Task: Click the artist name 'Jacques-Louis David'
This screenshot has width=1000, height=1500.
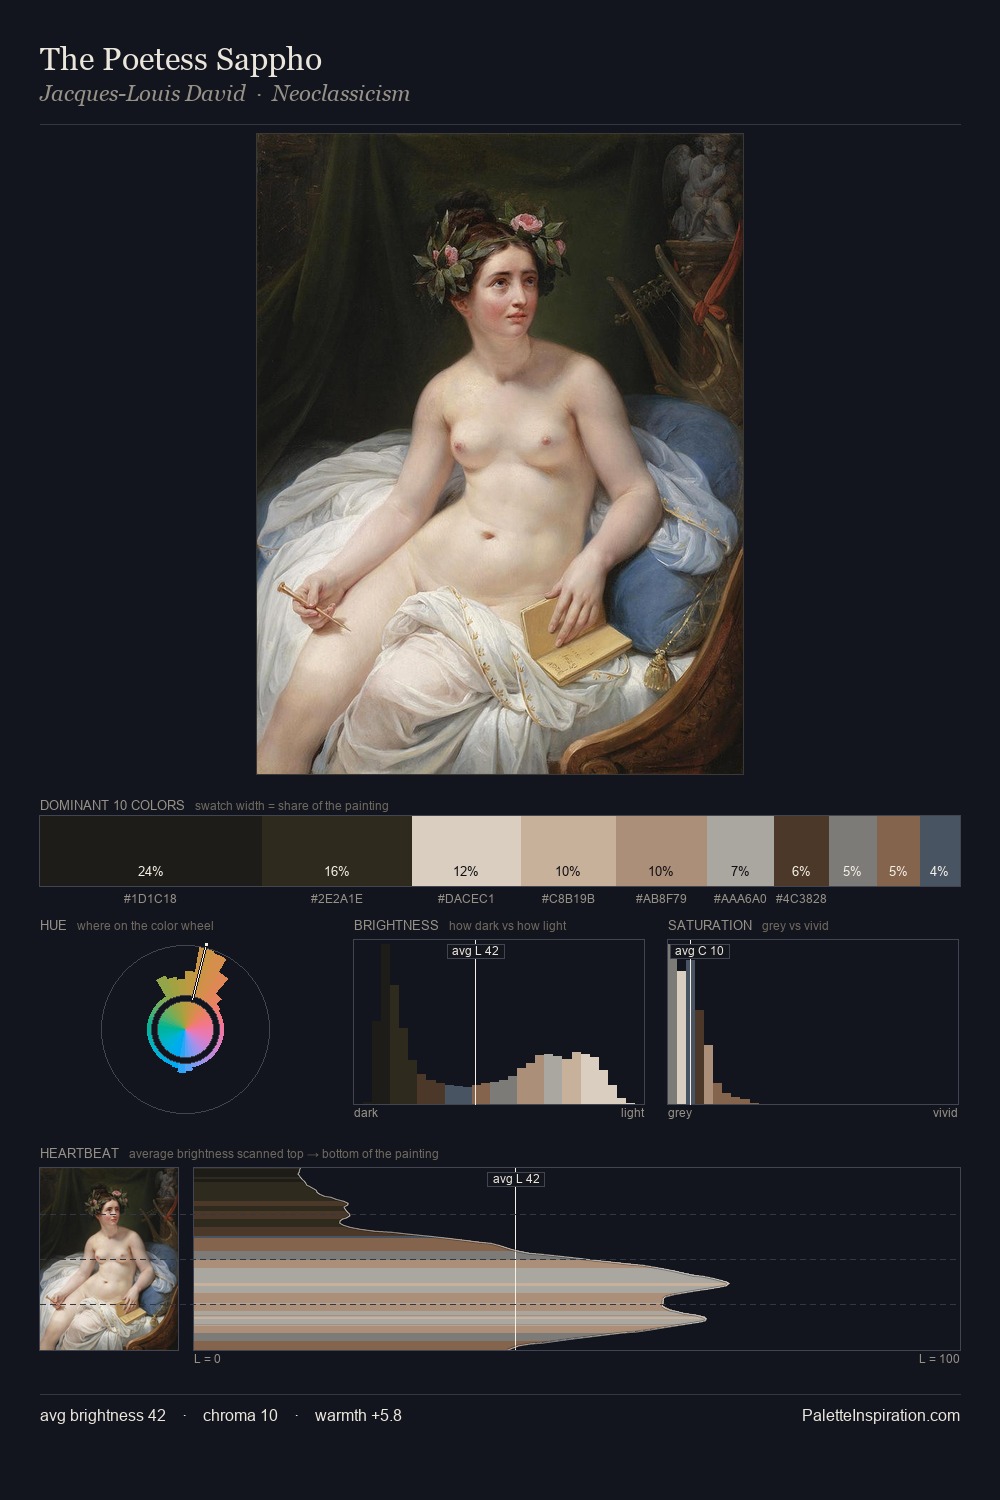Action: pos(143,93)
